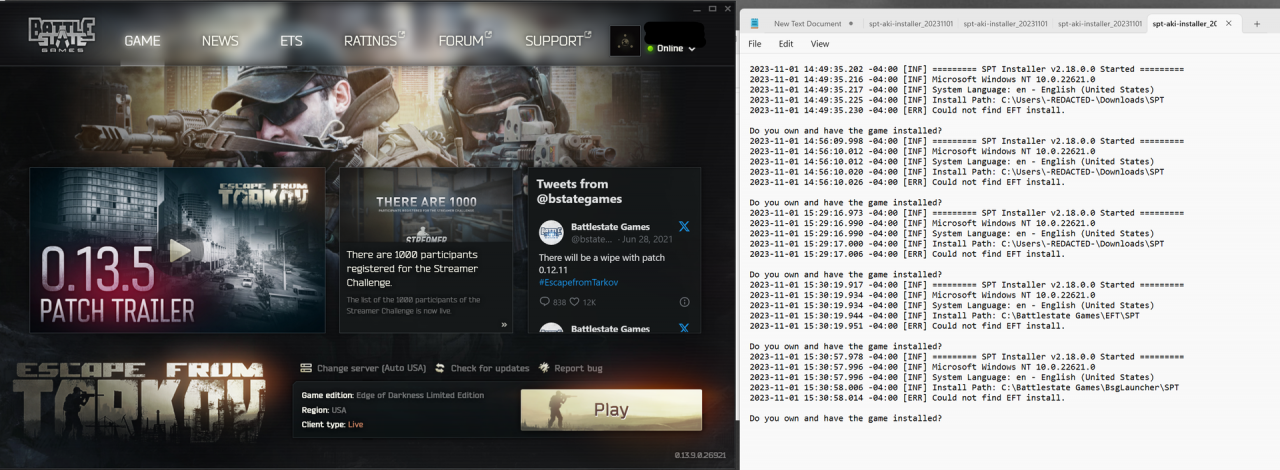Click the X logo on second tweet
Image resolution: width=1280 pixels, height=470 pixels.
[684, 328]
